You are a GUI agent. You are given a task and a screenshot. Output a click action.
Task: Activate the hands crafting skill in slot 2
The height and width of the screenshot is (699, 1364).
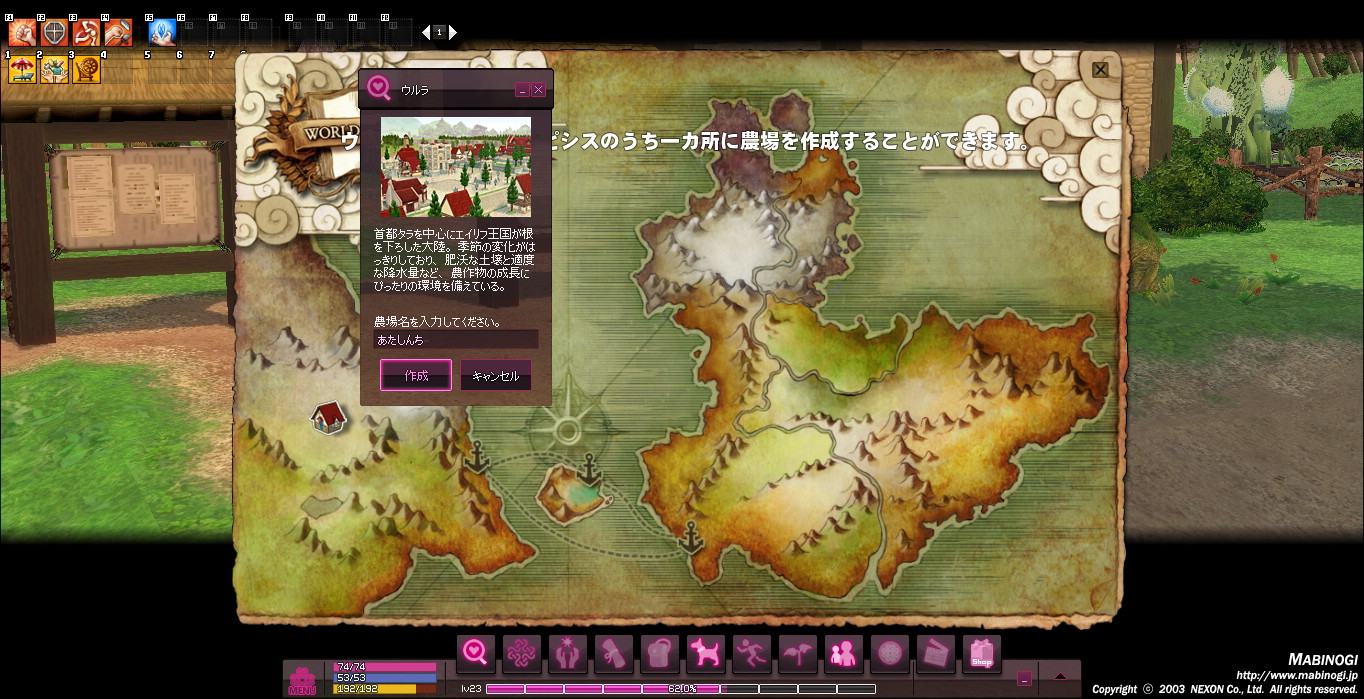pos(54,69)
